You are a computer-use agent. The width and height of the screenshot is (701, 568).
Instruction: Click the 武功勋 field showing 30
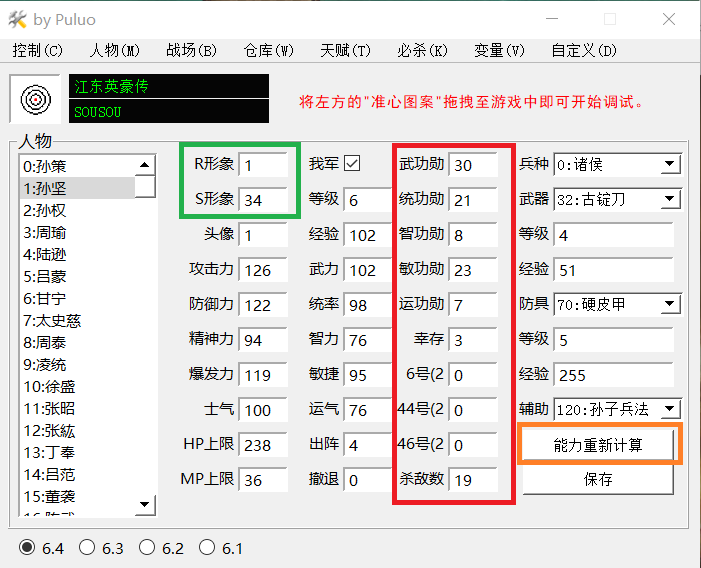[473, 165]
